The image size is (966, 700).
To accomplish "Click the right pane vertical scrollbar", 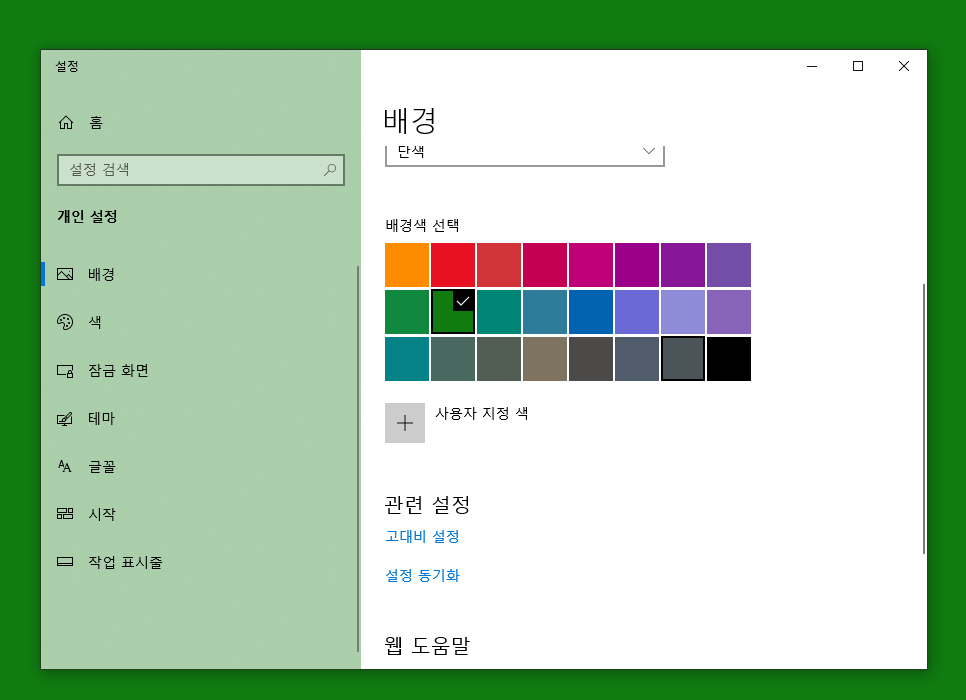I will coord(923,419).
